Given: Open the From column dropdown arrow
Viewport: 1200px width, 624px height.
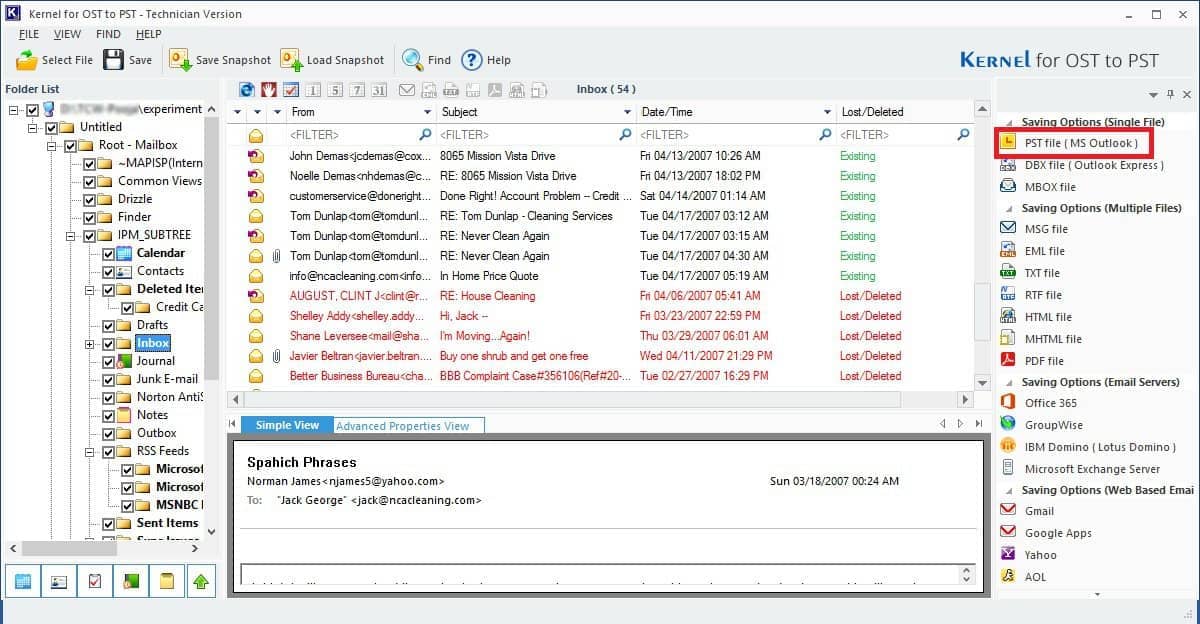Looking at the screenshot, I should click(428, 112).
